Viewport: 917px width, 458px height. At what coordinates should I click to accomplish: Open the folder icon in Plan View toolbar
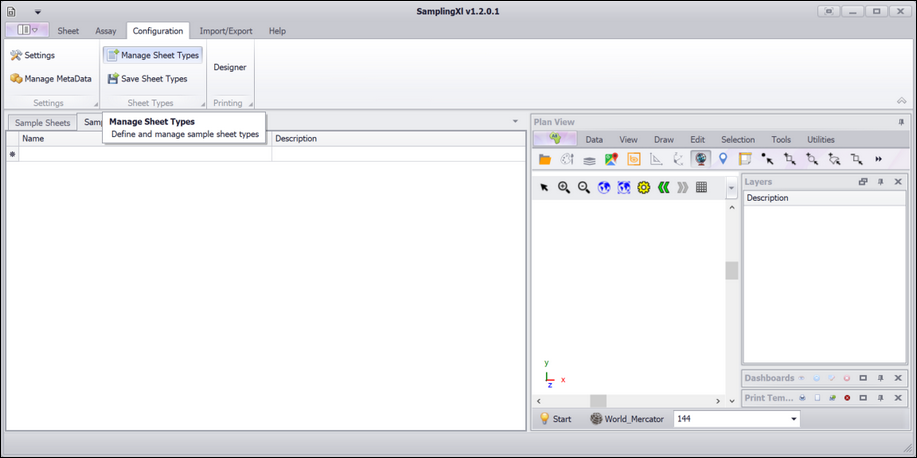coord(545,159)
